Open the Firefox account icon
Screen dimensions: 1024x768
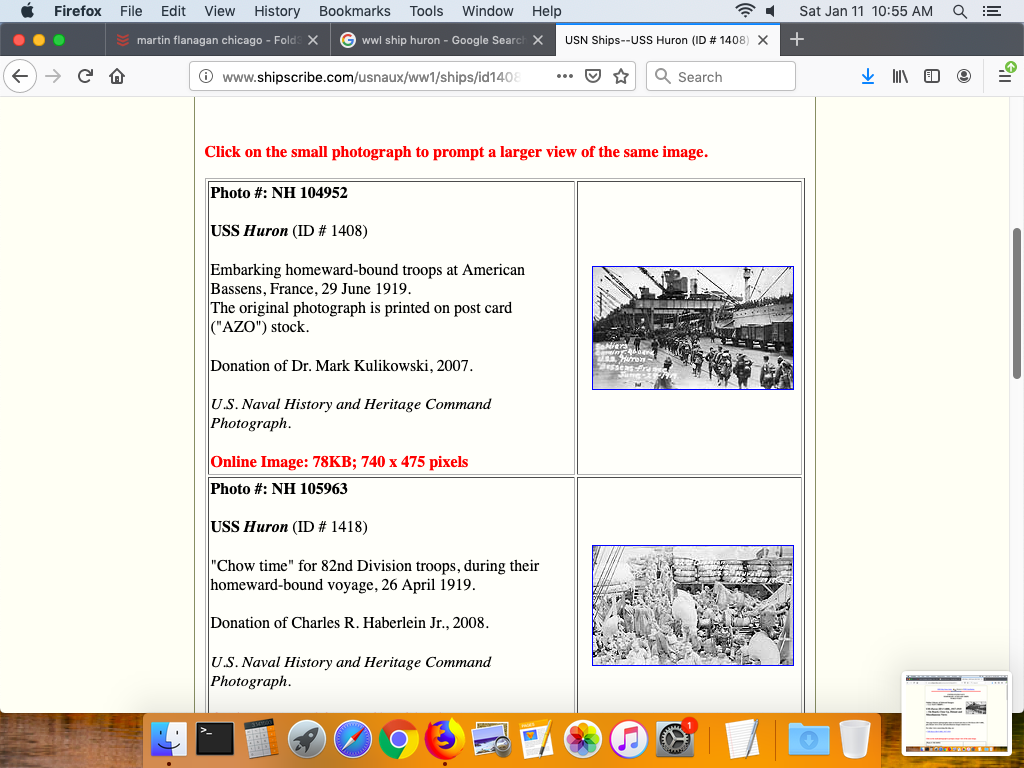[964, 76]
